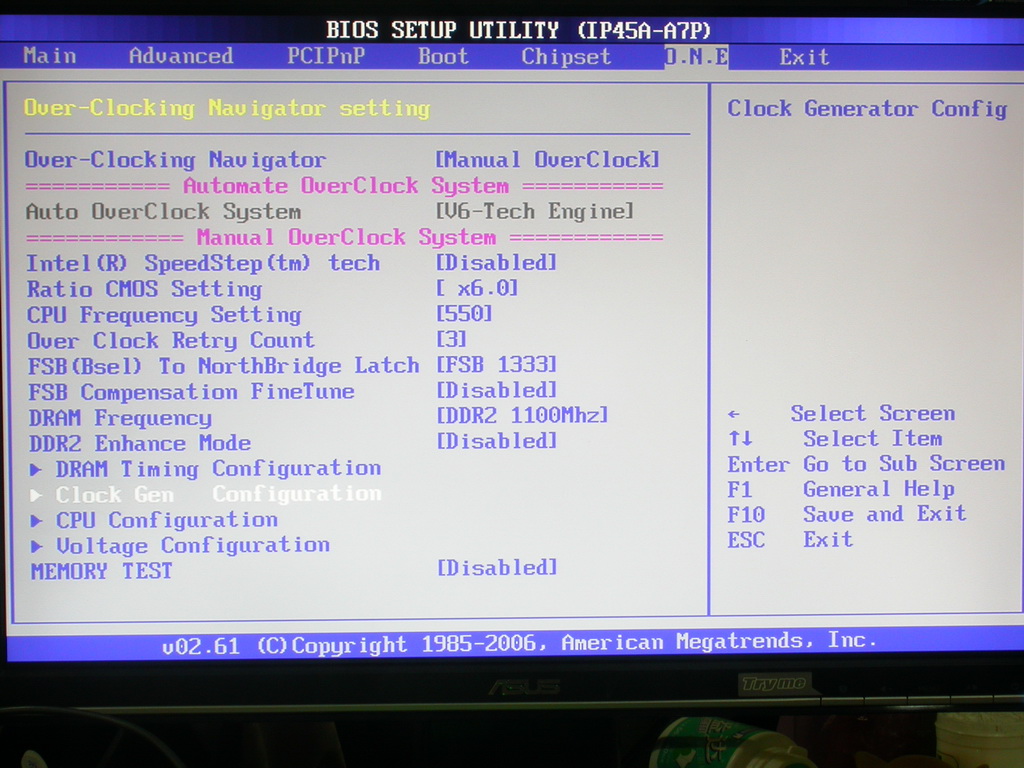The height and width of the screenshot is (768, 1024).
Task: Select the V6-Tech Engine value
Action: 534,212
